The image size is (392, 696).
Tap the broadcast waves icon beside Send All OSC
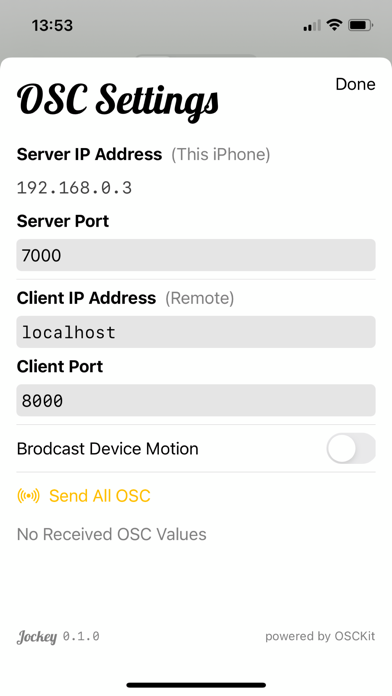28,496
